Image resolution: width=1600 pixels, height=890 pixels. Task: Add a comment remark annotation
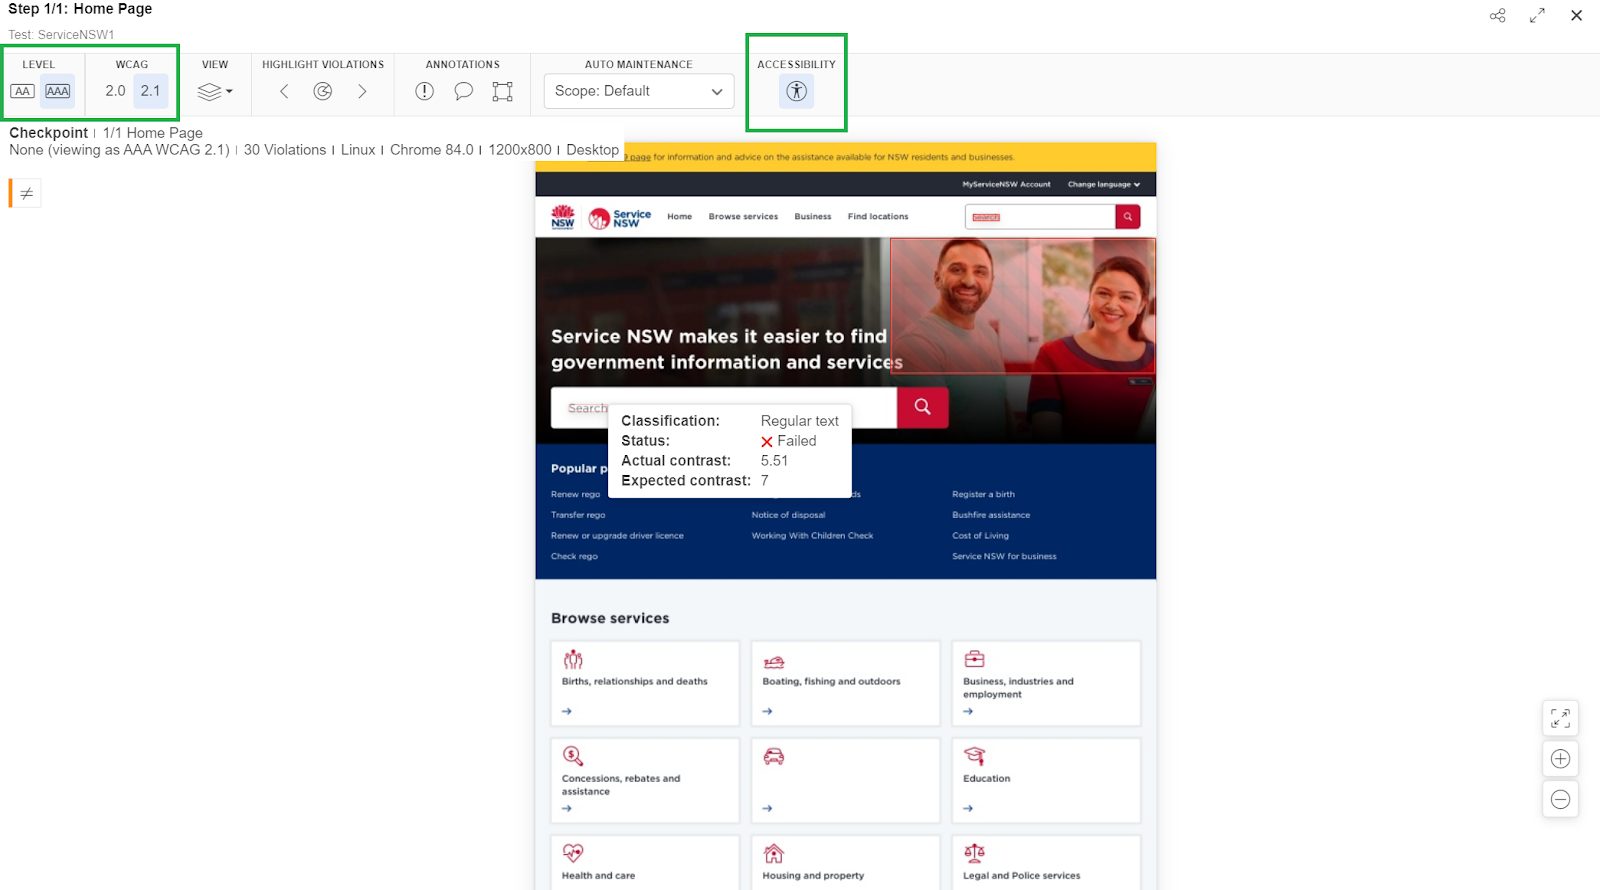point(463,92)
